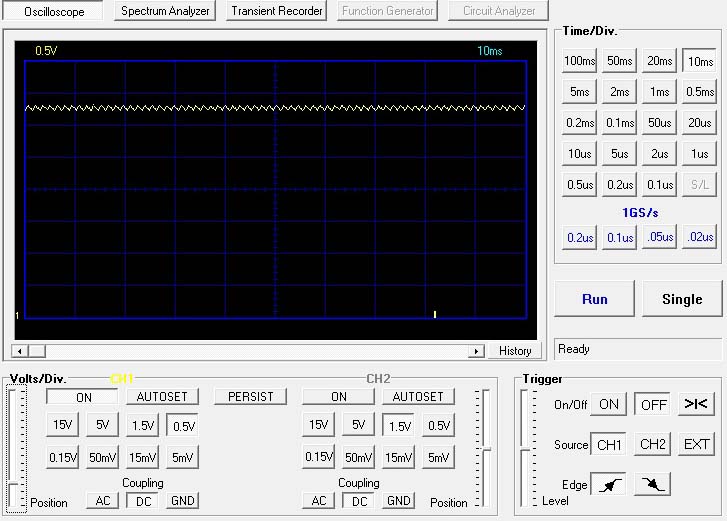Set CH1 to 1.5V per division
727x521 pixels.
[142, 425]
